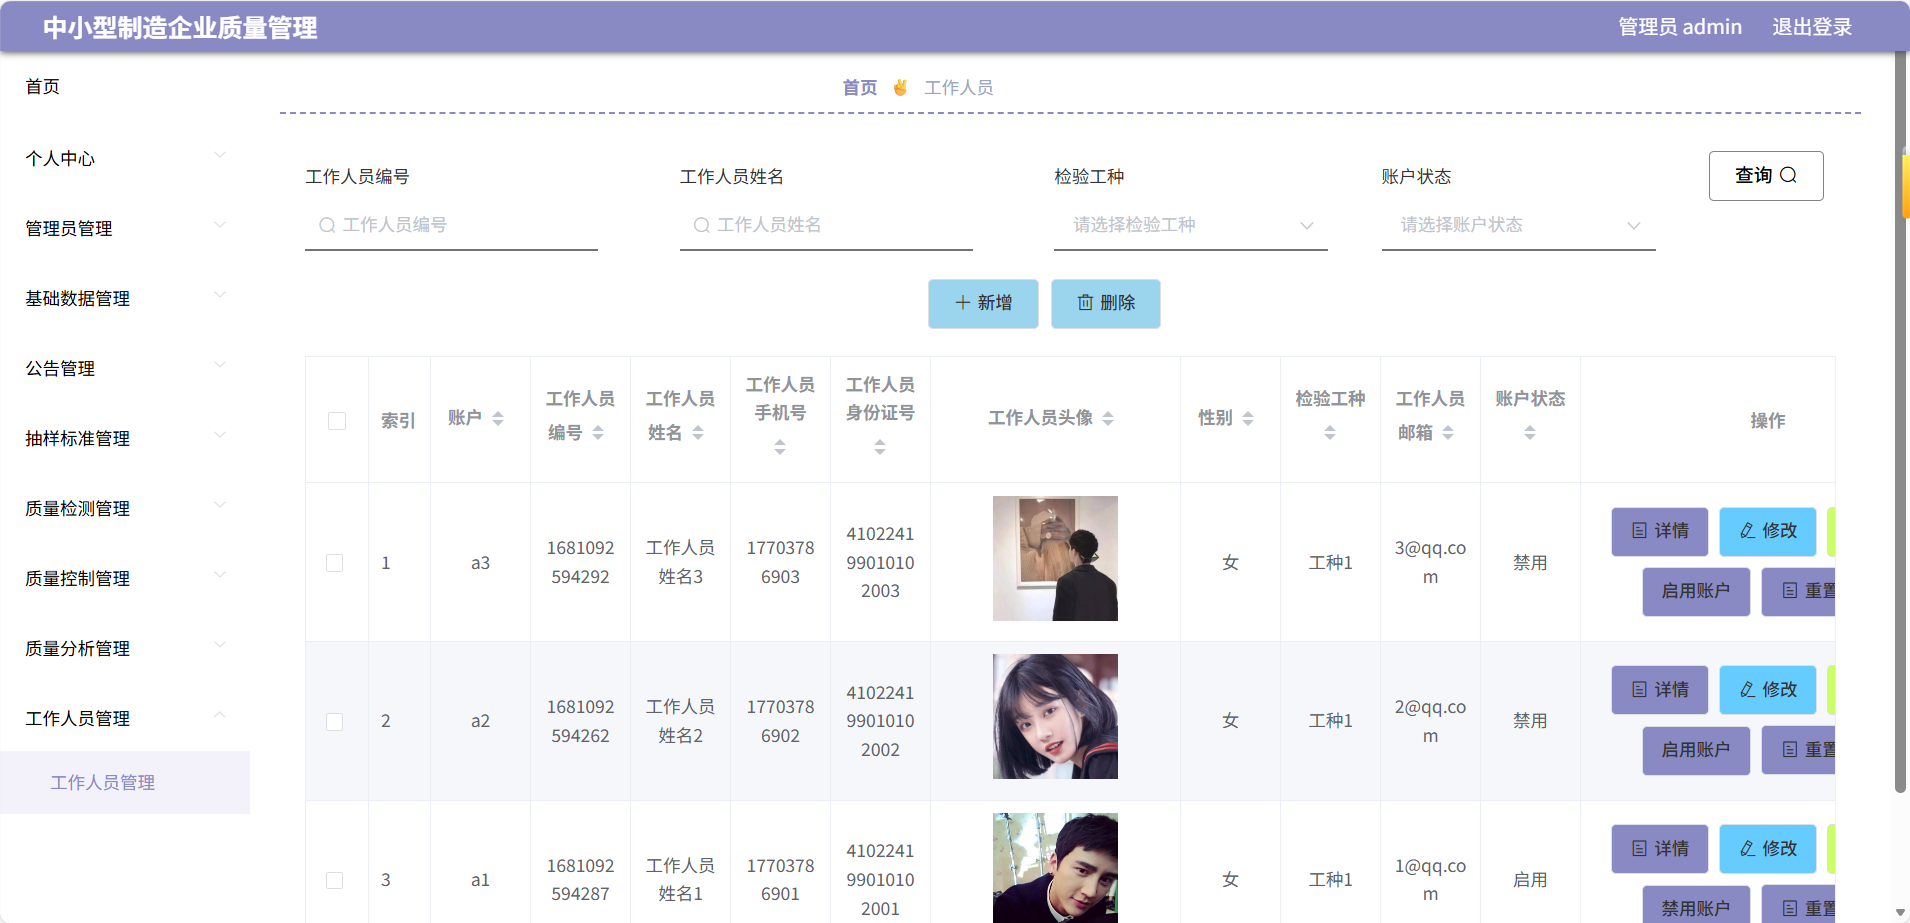This screenshot has height=923, width=1910.
Task: Expand 公告管理 sidebar menu
Action: (x=125, y=368)
